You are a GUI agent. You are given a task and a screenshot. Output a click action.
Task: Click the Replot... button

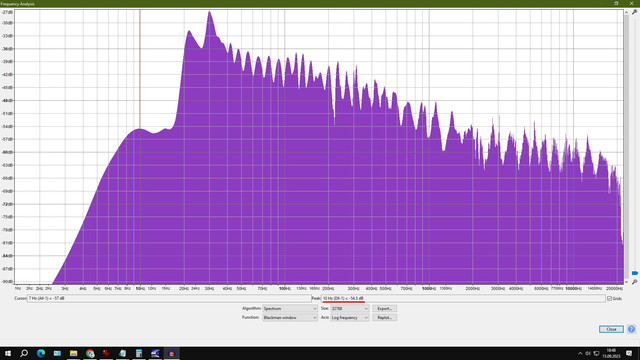384,318
